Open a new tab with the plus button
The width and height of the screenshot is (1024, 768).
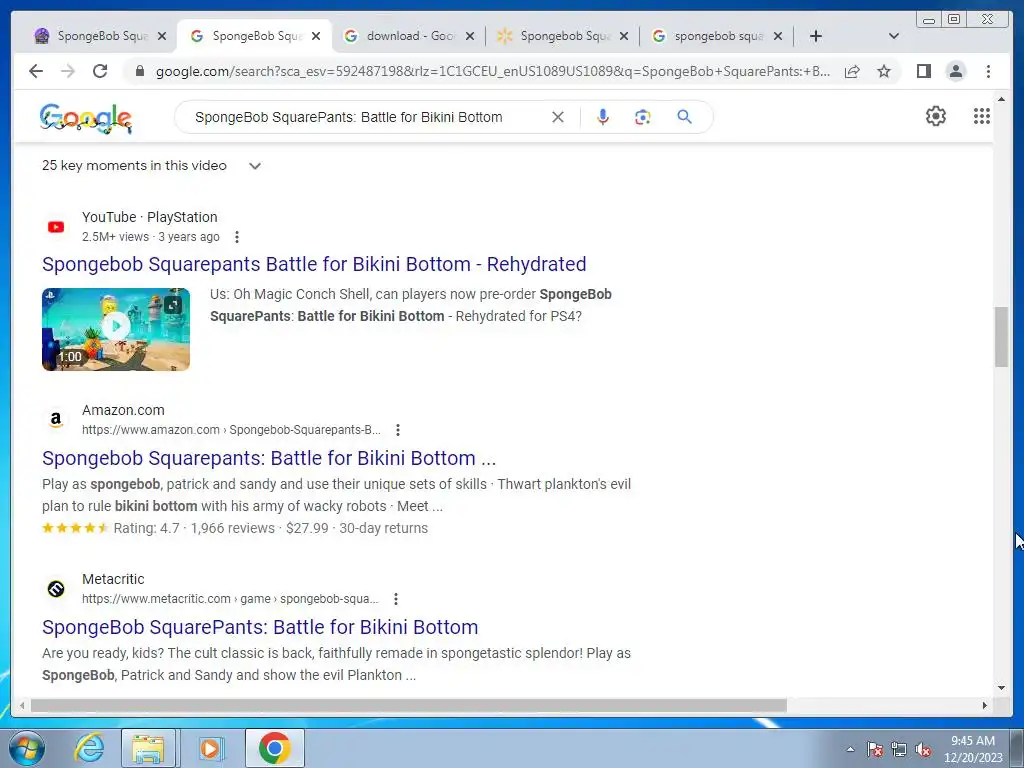pos(816,36)
